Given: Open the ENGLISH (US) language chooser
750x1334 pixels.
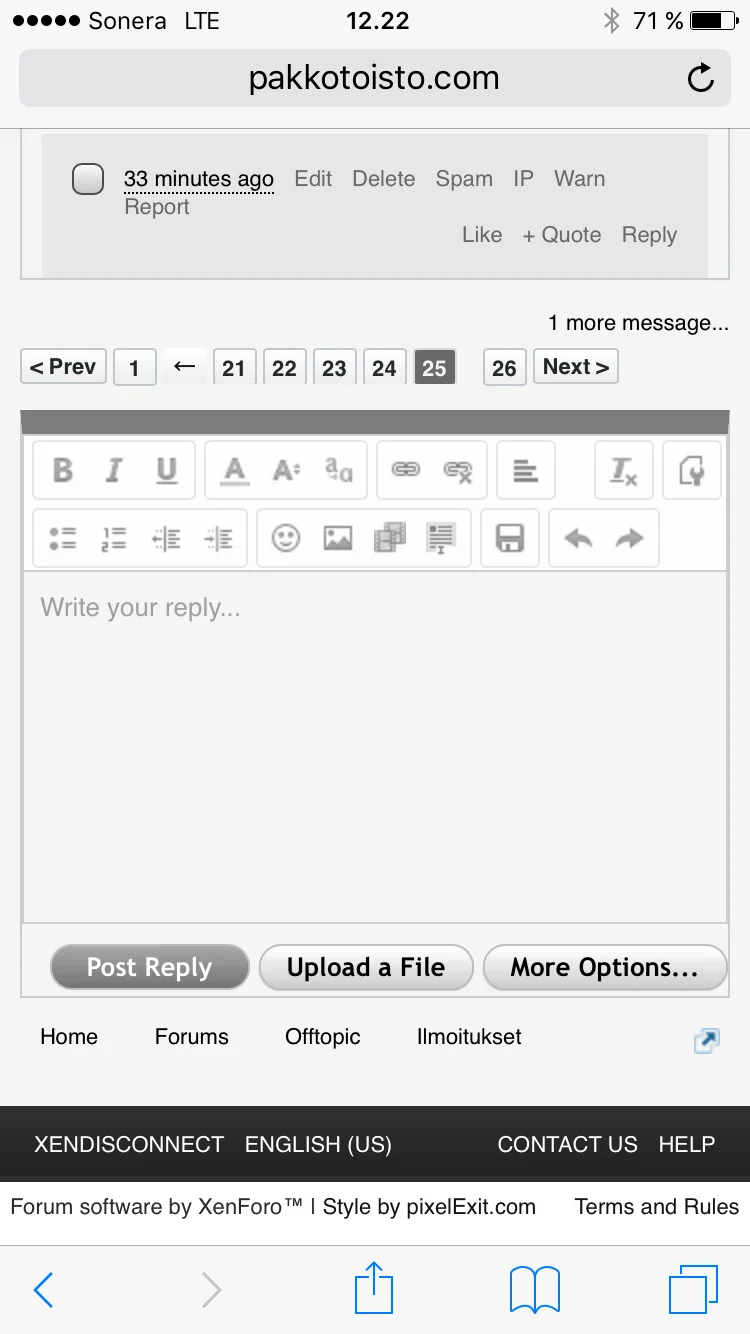Looking at the screenshot, I should coord(318,1144).
